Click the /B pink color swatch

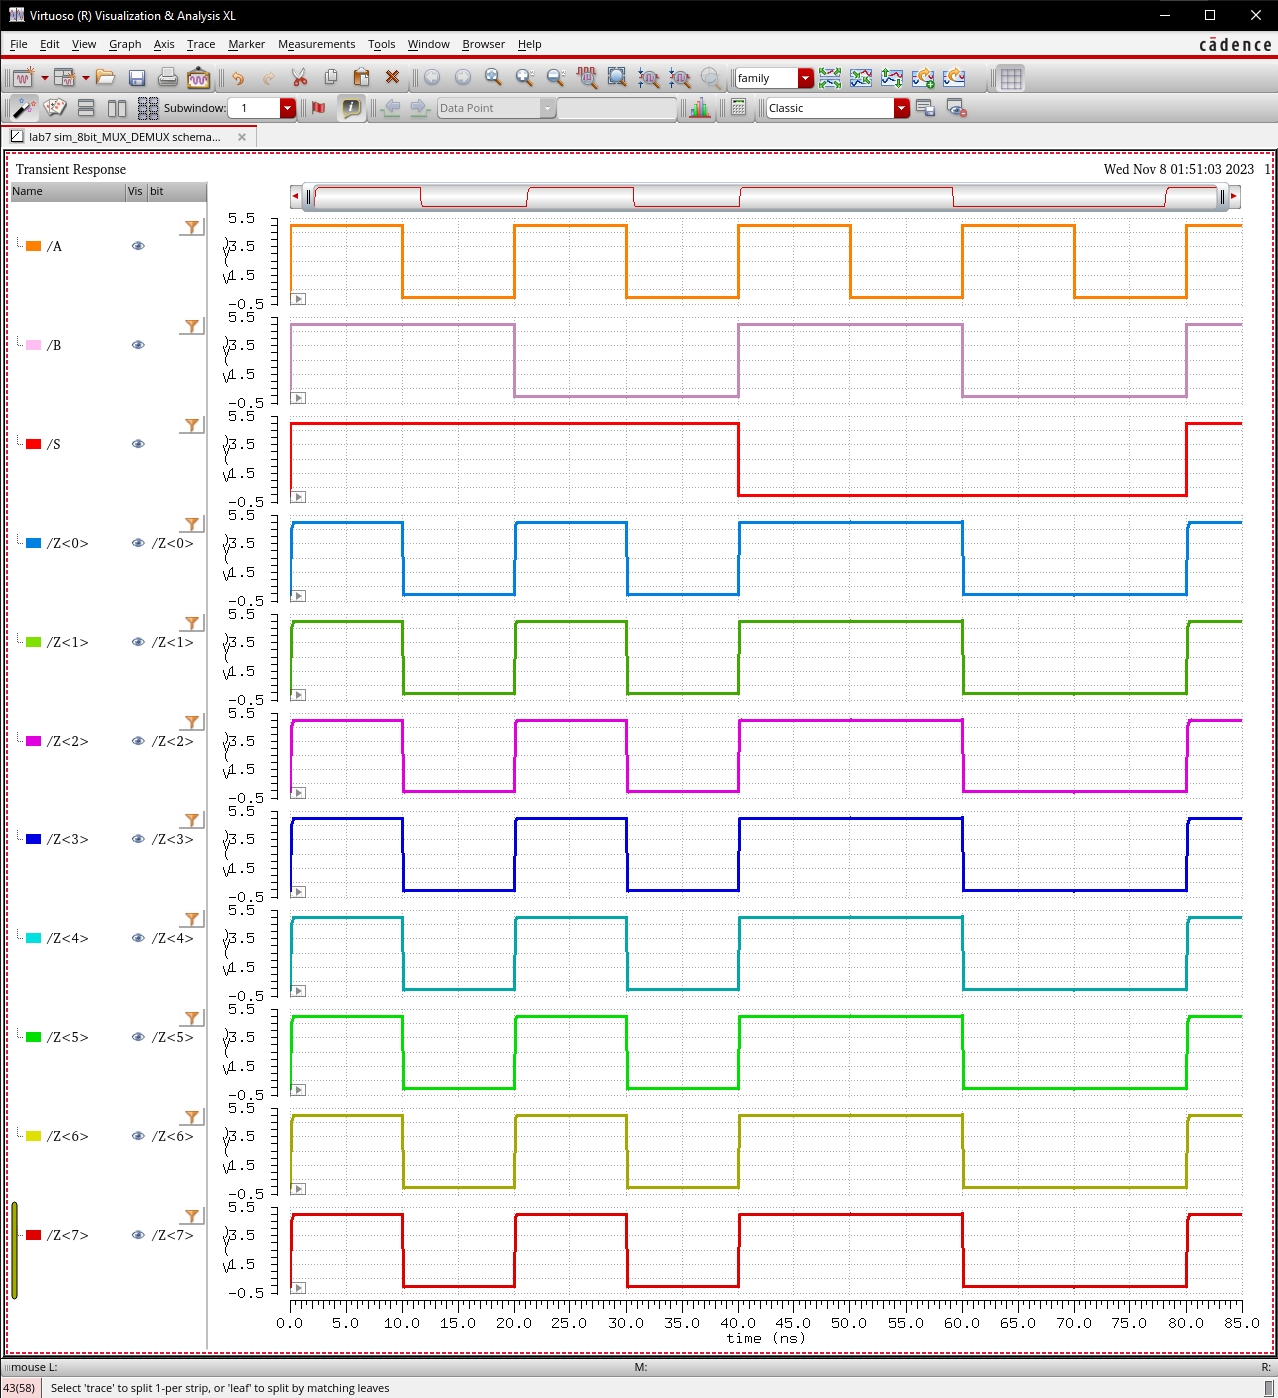coord(33,345)
